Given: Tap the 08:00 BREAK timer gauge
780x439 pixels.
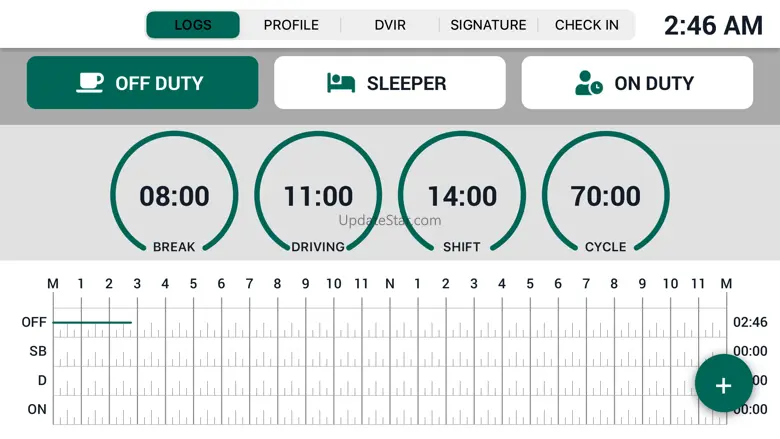Looking at the screenshot, I should point(174,193).
